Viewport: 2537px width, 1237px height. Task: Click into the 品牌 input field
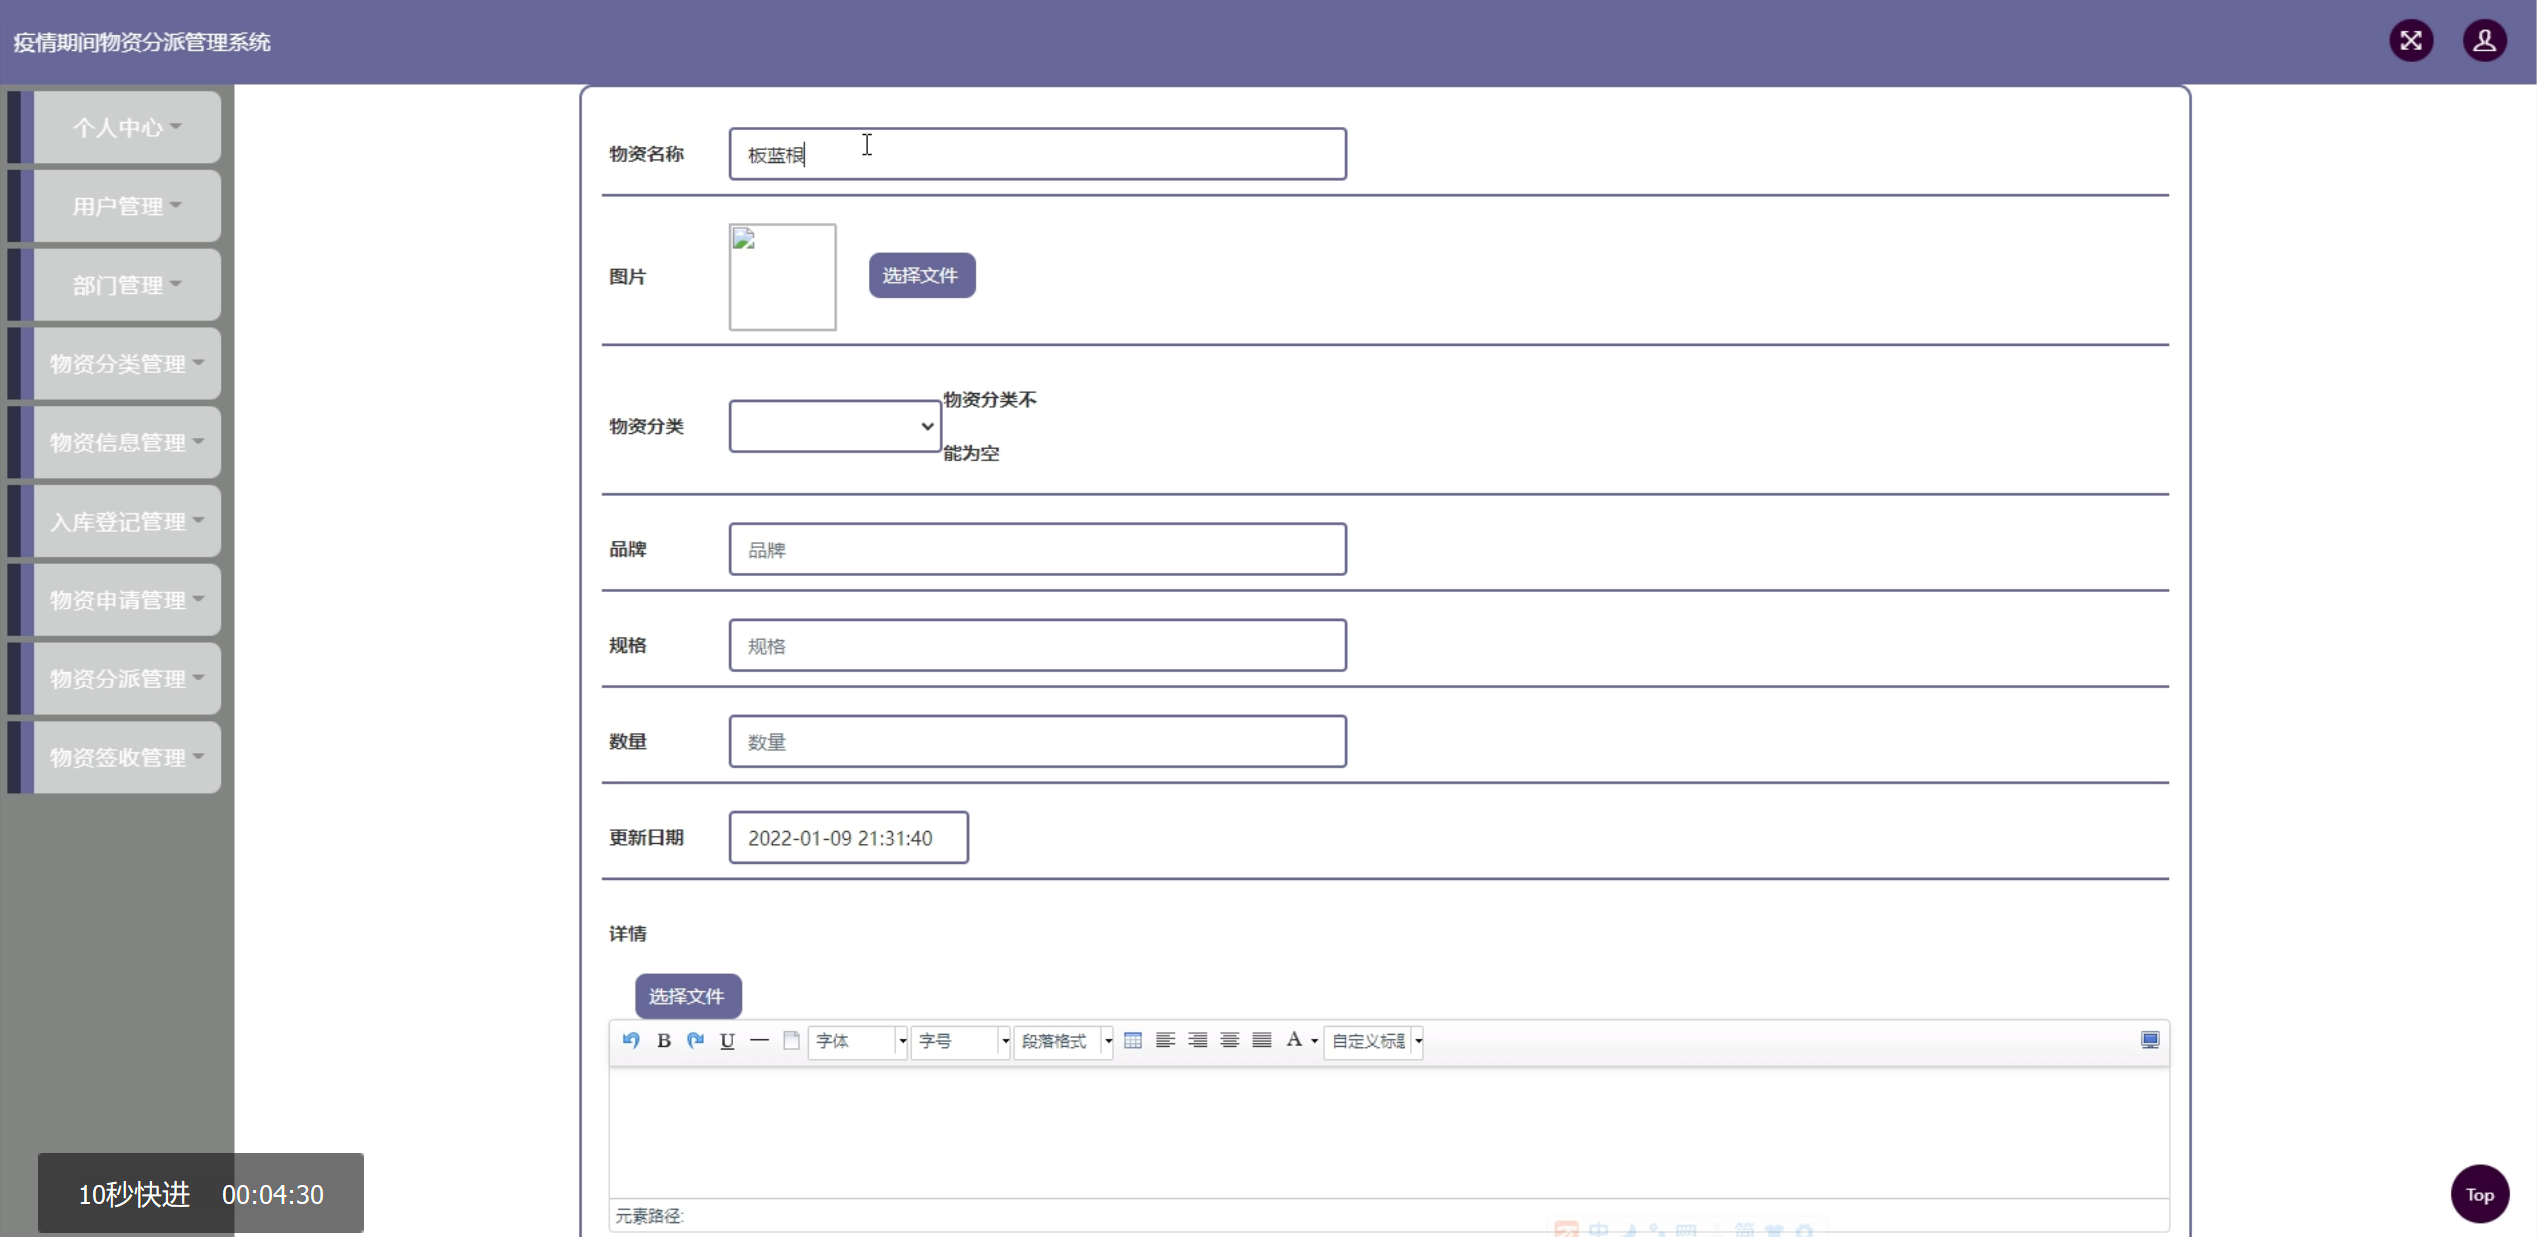(1036, 549)
